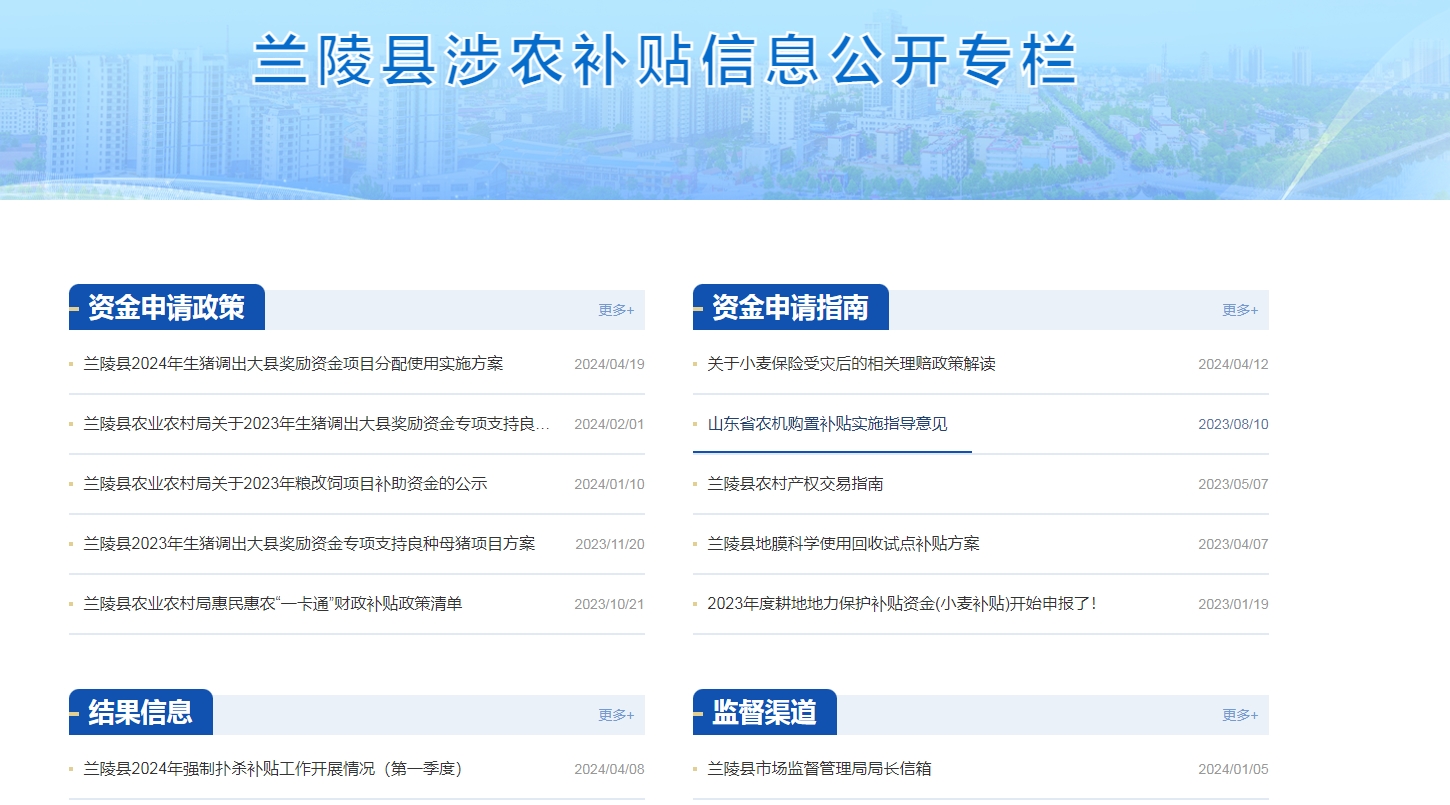Open 关于小麦保险受灾后的相关理赔政策解读
The image size is (1450, 805).
coord(851,364)
